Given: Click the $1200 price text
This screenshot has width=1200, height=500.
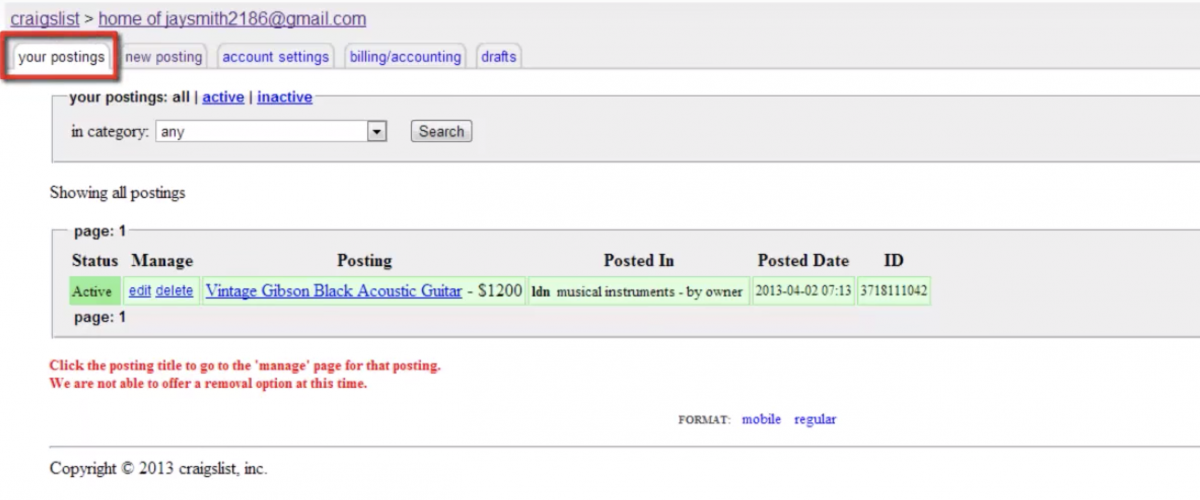Looking at the screenshot, I should coord(500,291).
